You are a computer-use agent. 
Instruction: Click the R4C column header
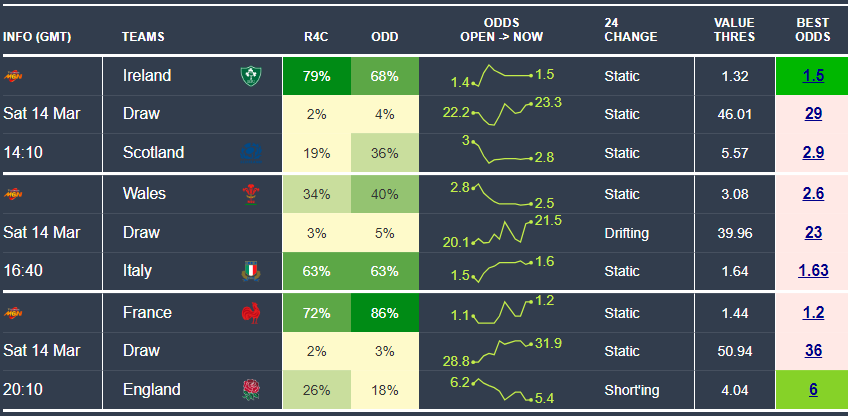pyautogui.click(x=316, y=37)
